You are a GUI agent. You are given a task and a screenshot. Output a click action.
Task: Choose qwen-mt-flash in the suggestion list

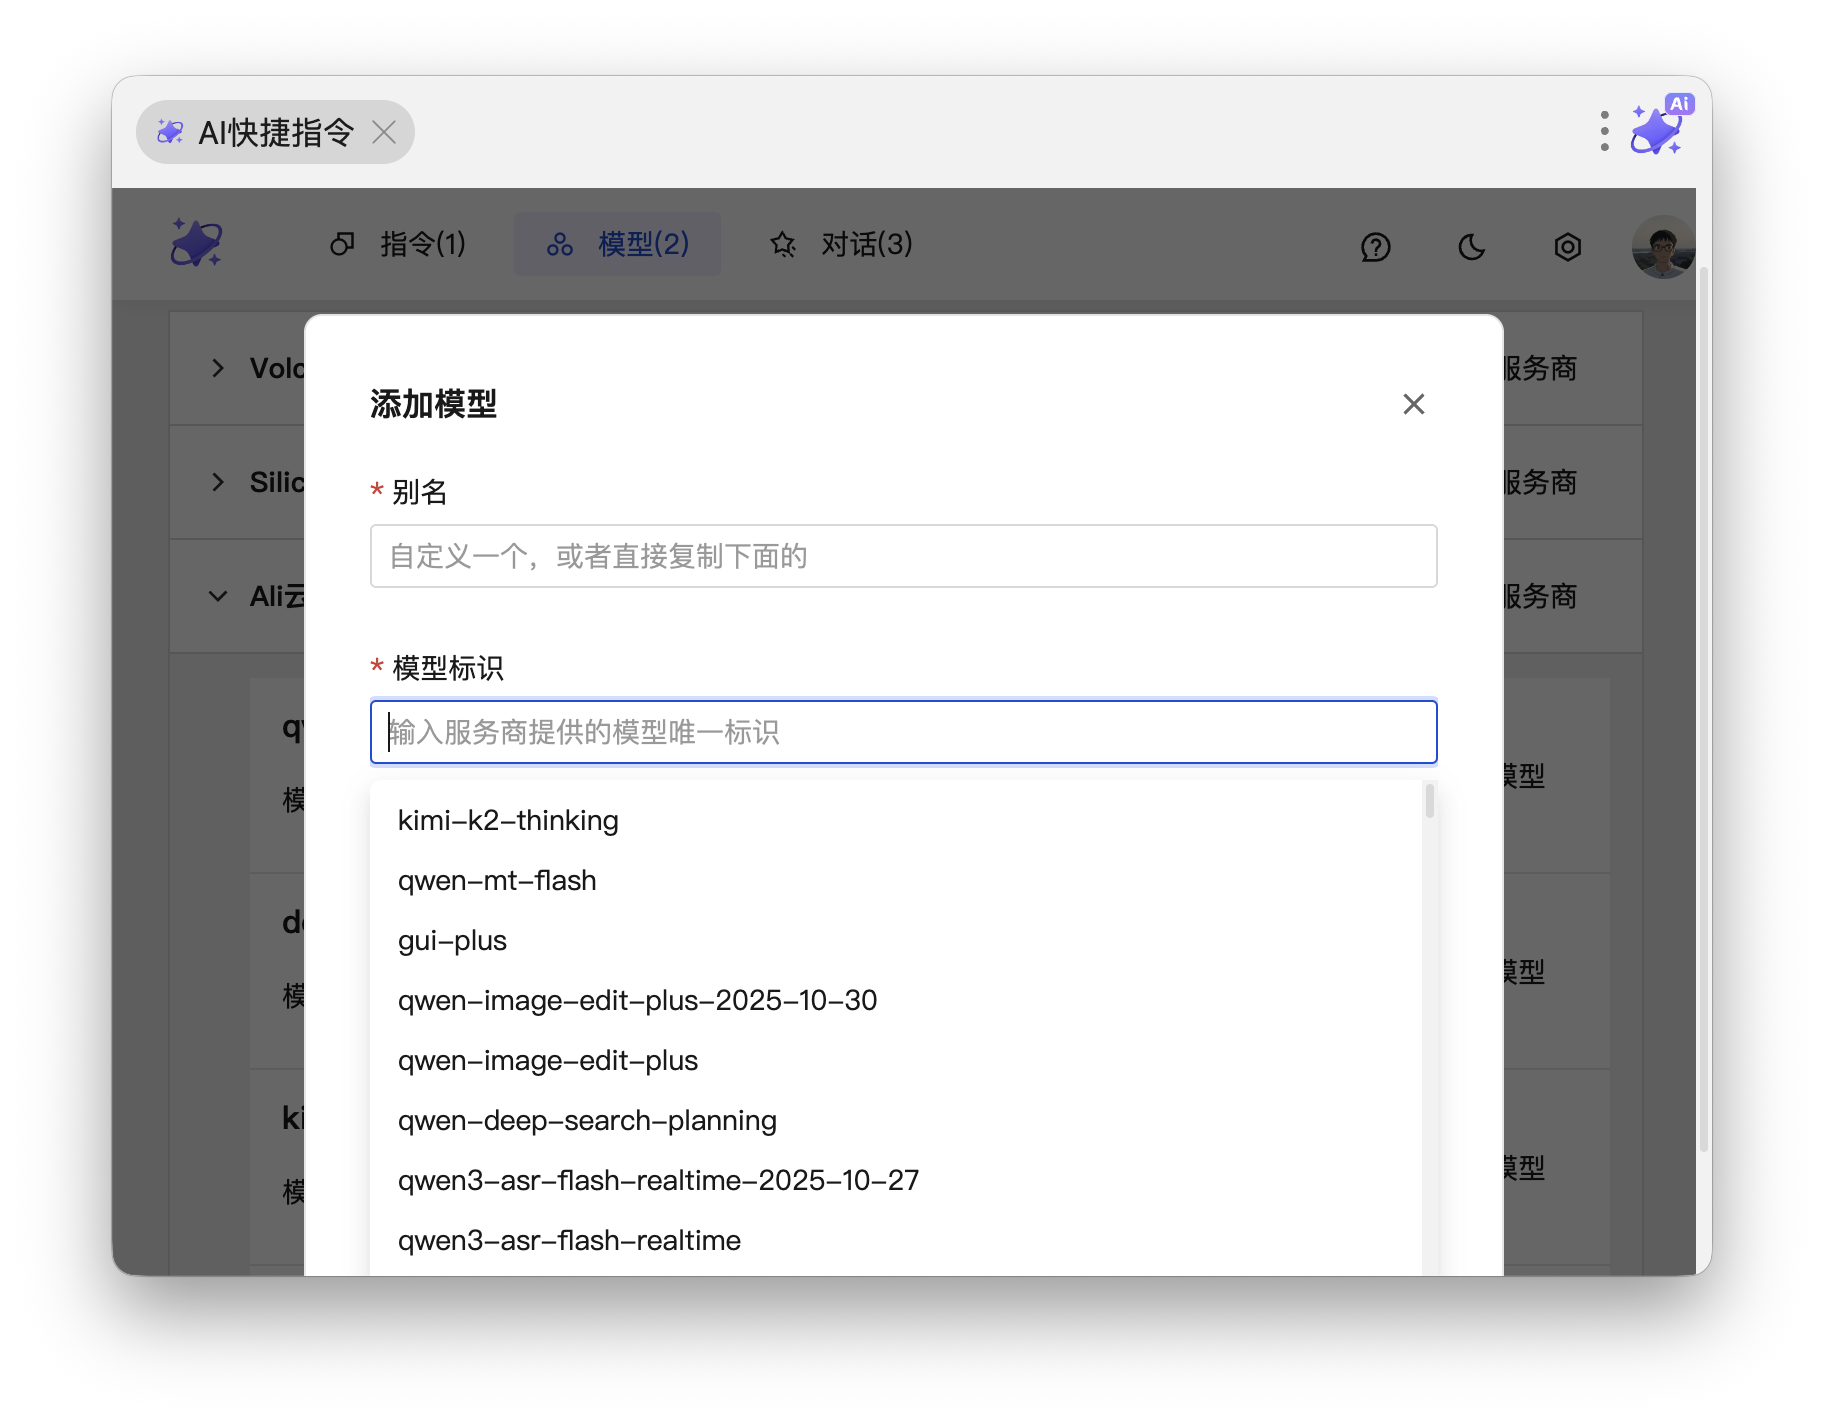pos(497,880)
